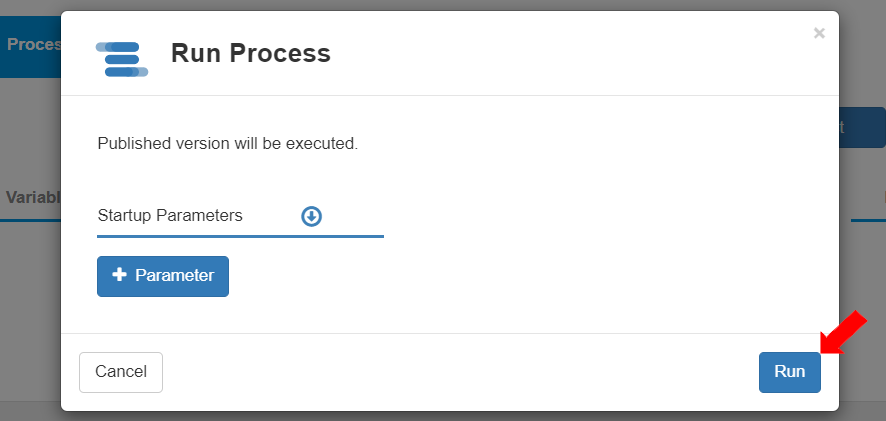Click the Run button
Screen dimensions: 886x421
click(789, 372)
